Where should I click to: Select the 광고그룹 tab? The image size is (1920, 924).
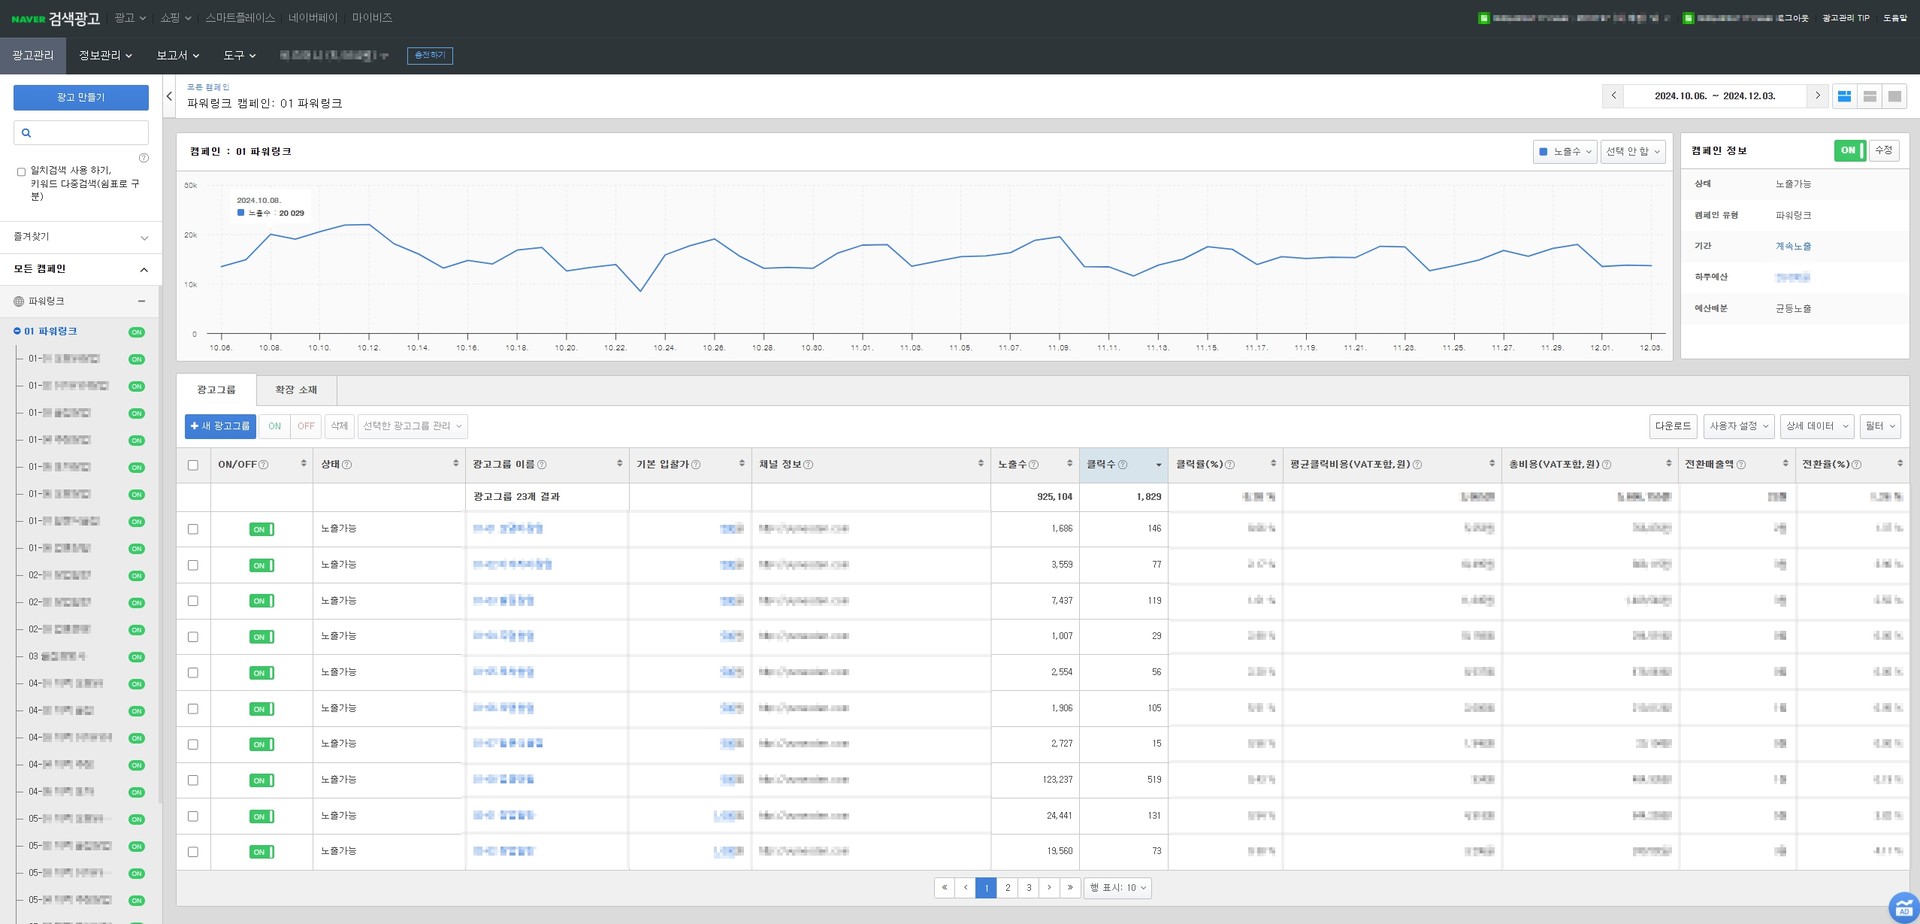click(216, 390)
